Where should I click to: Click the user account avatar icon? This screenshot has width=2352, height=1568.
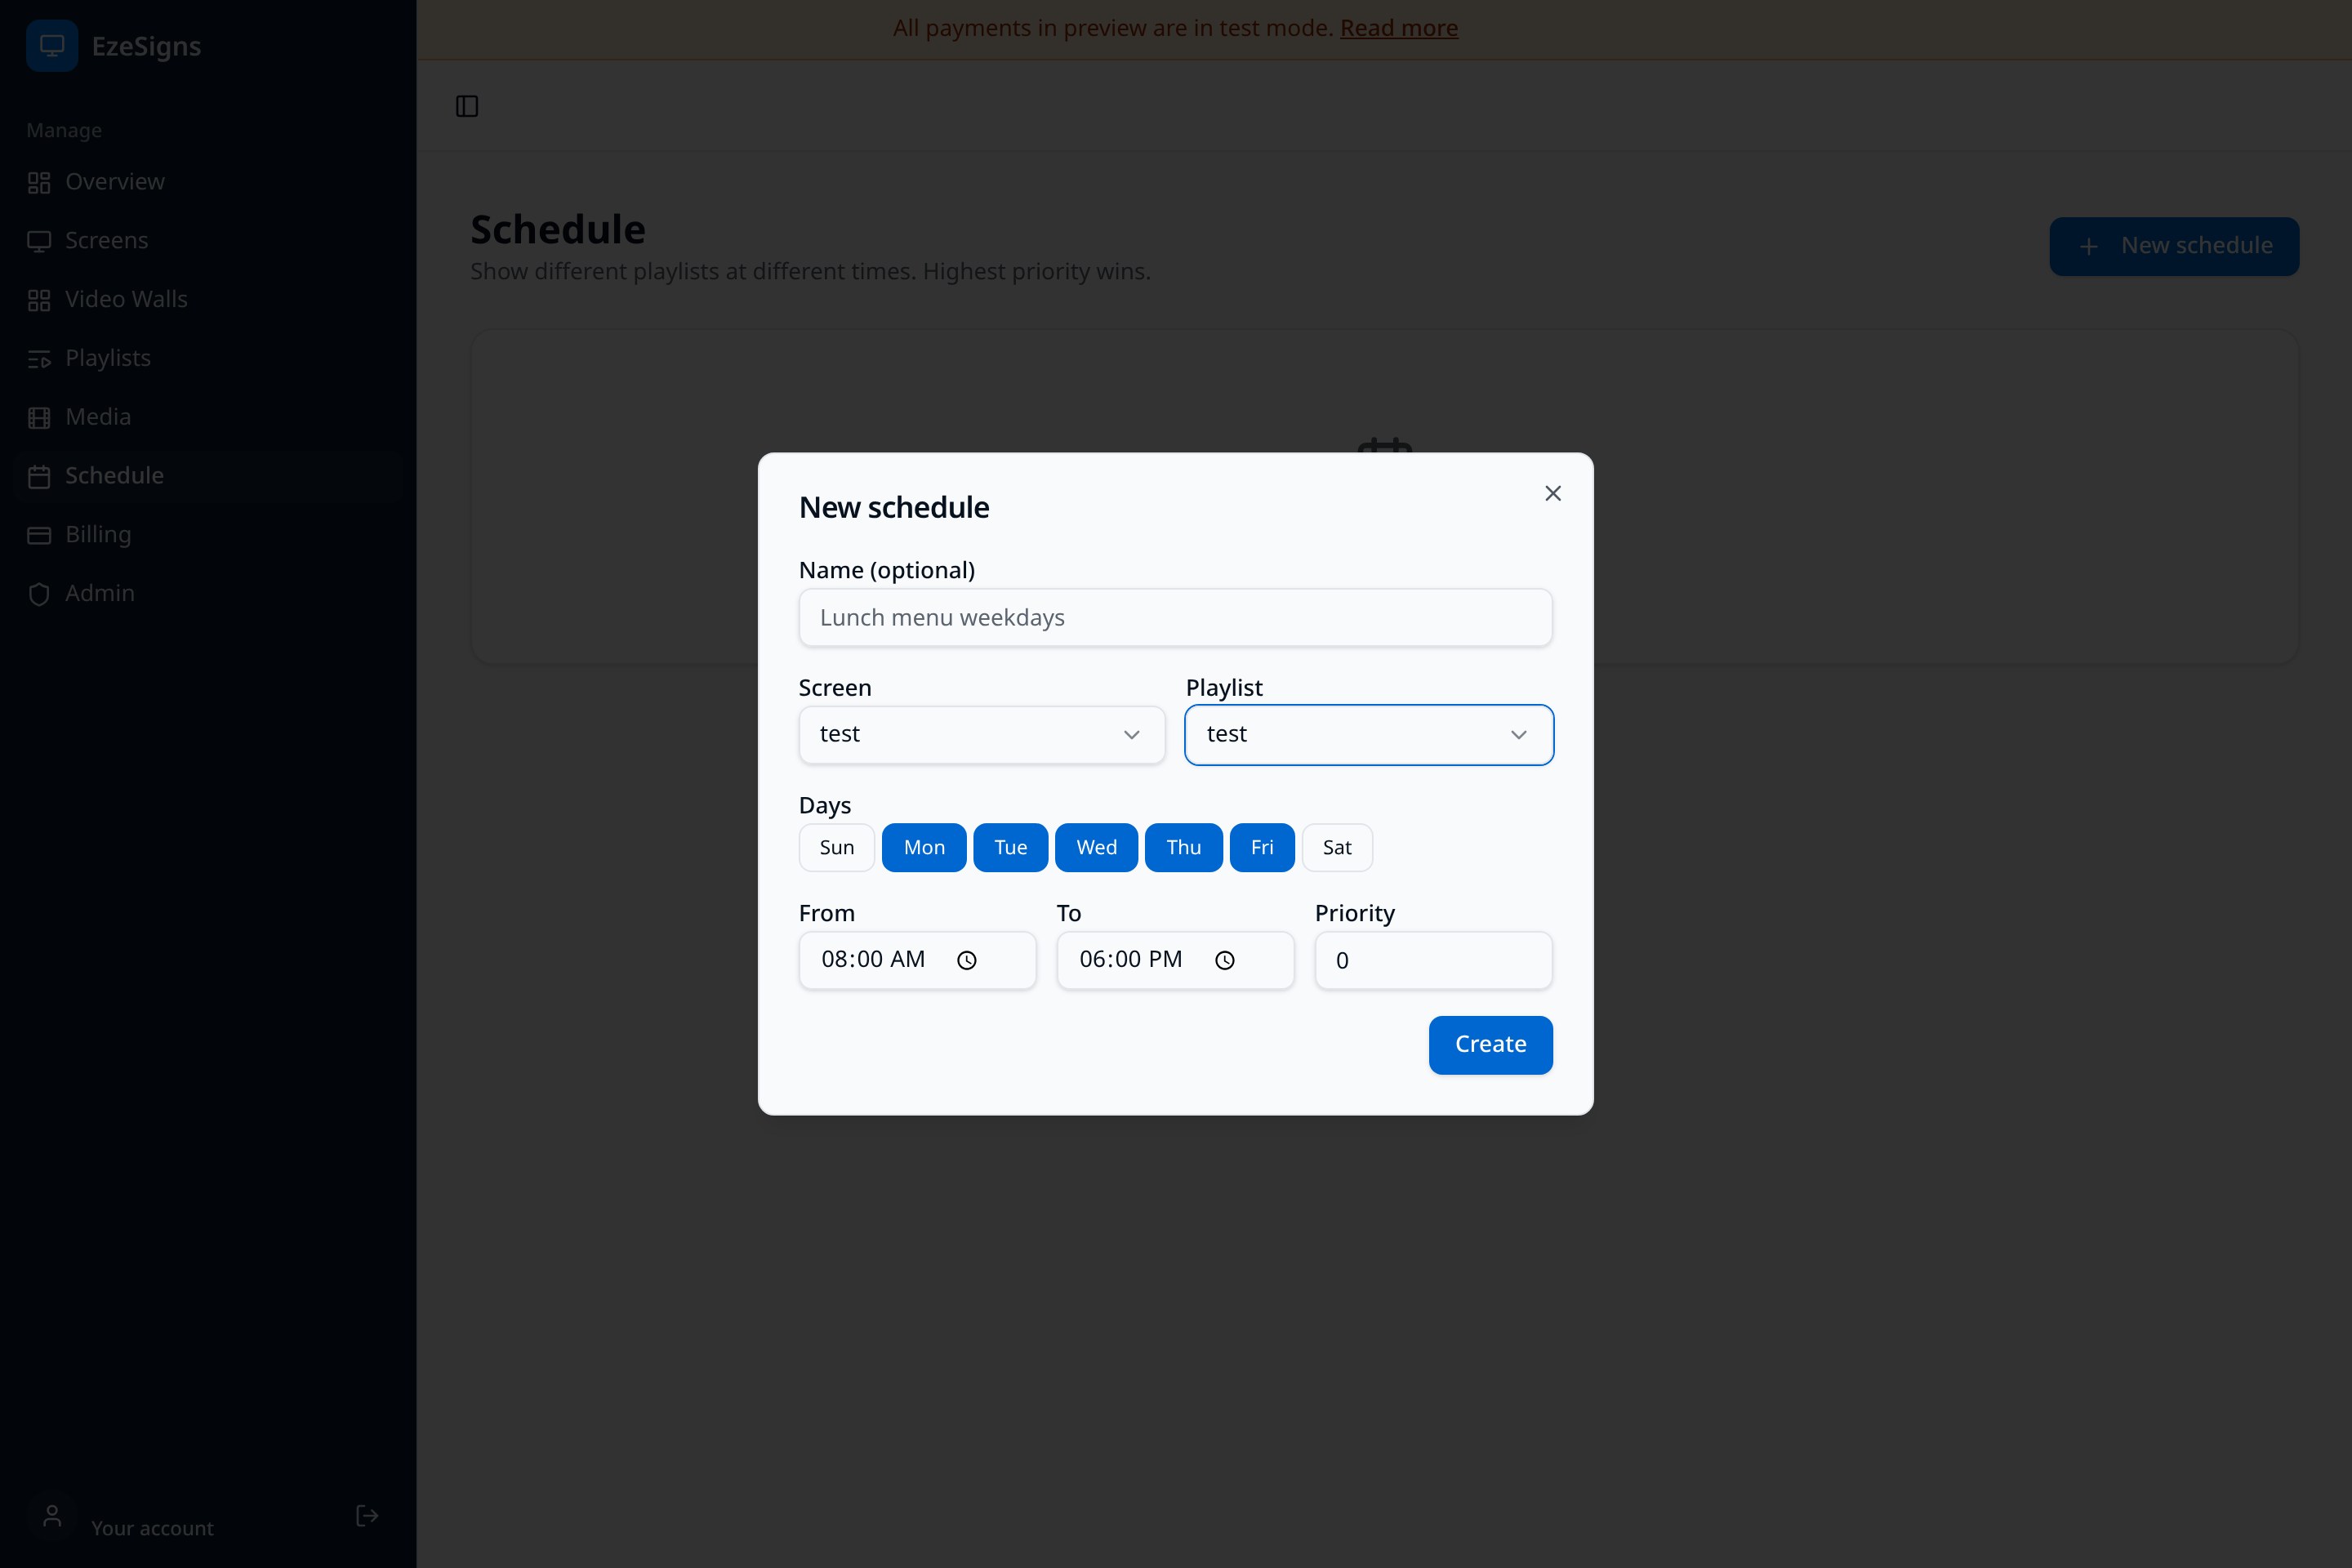pyautogui.click(x=52, y=1516)
